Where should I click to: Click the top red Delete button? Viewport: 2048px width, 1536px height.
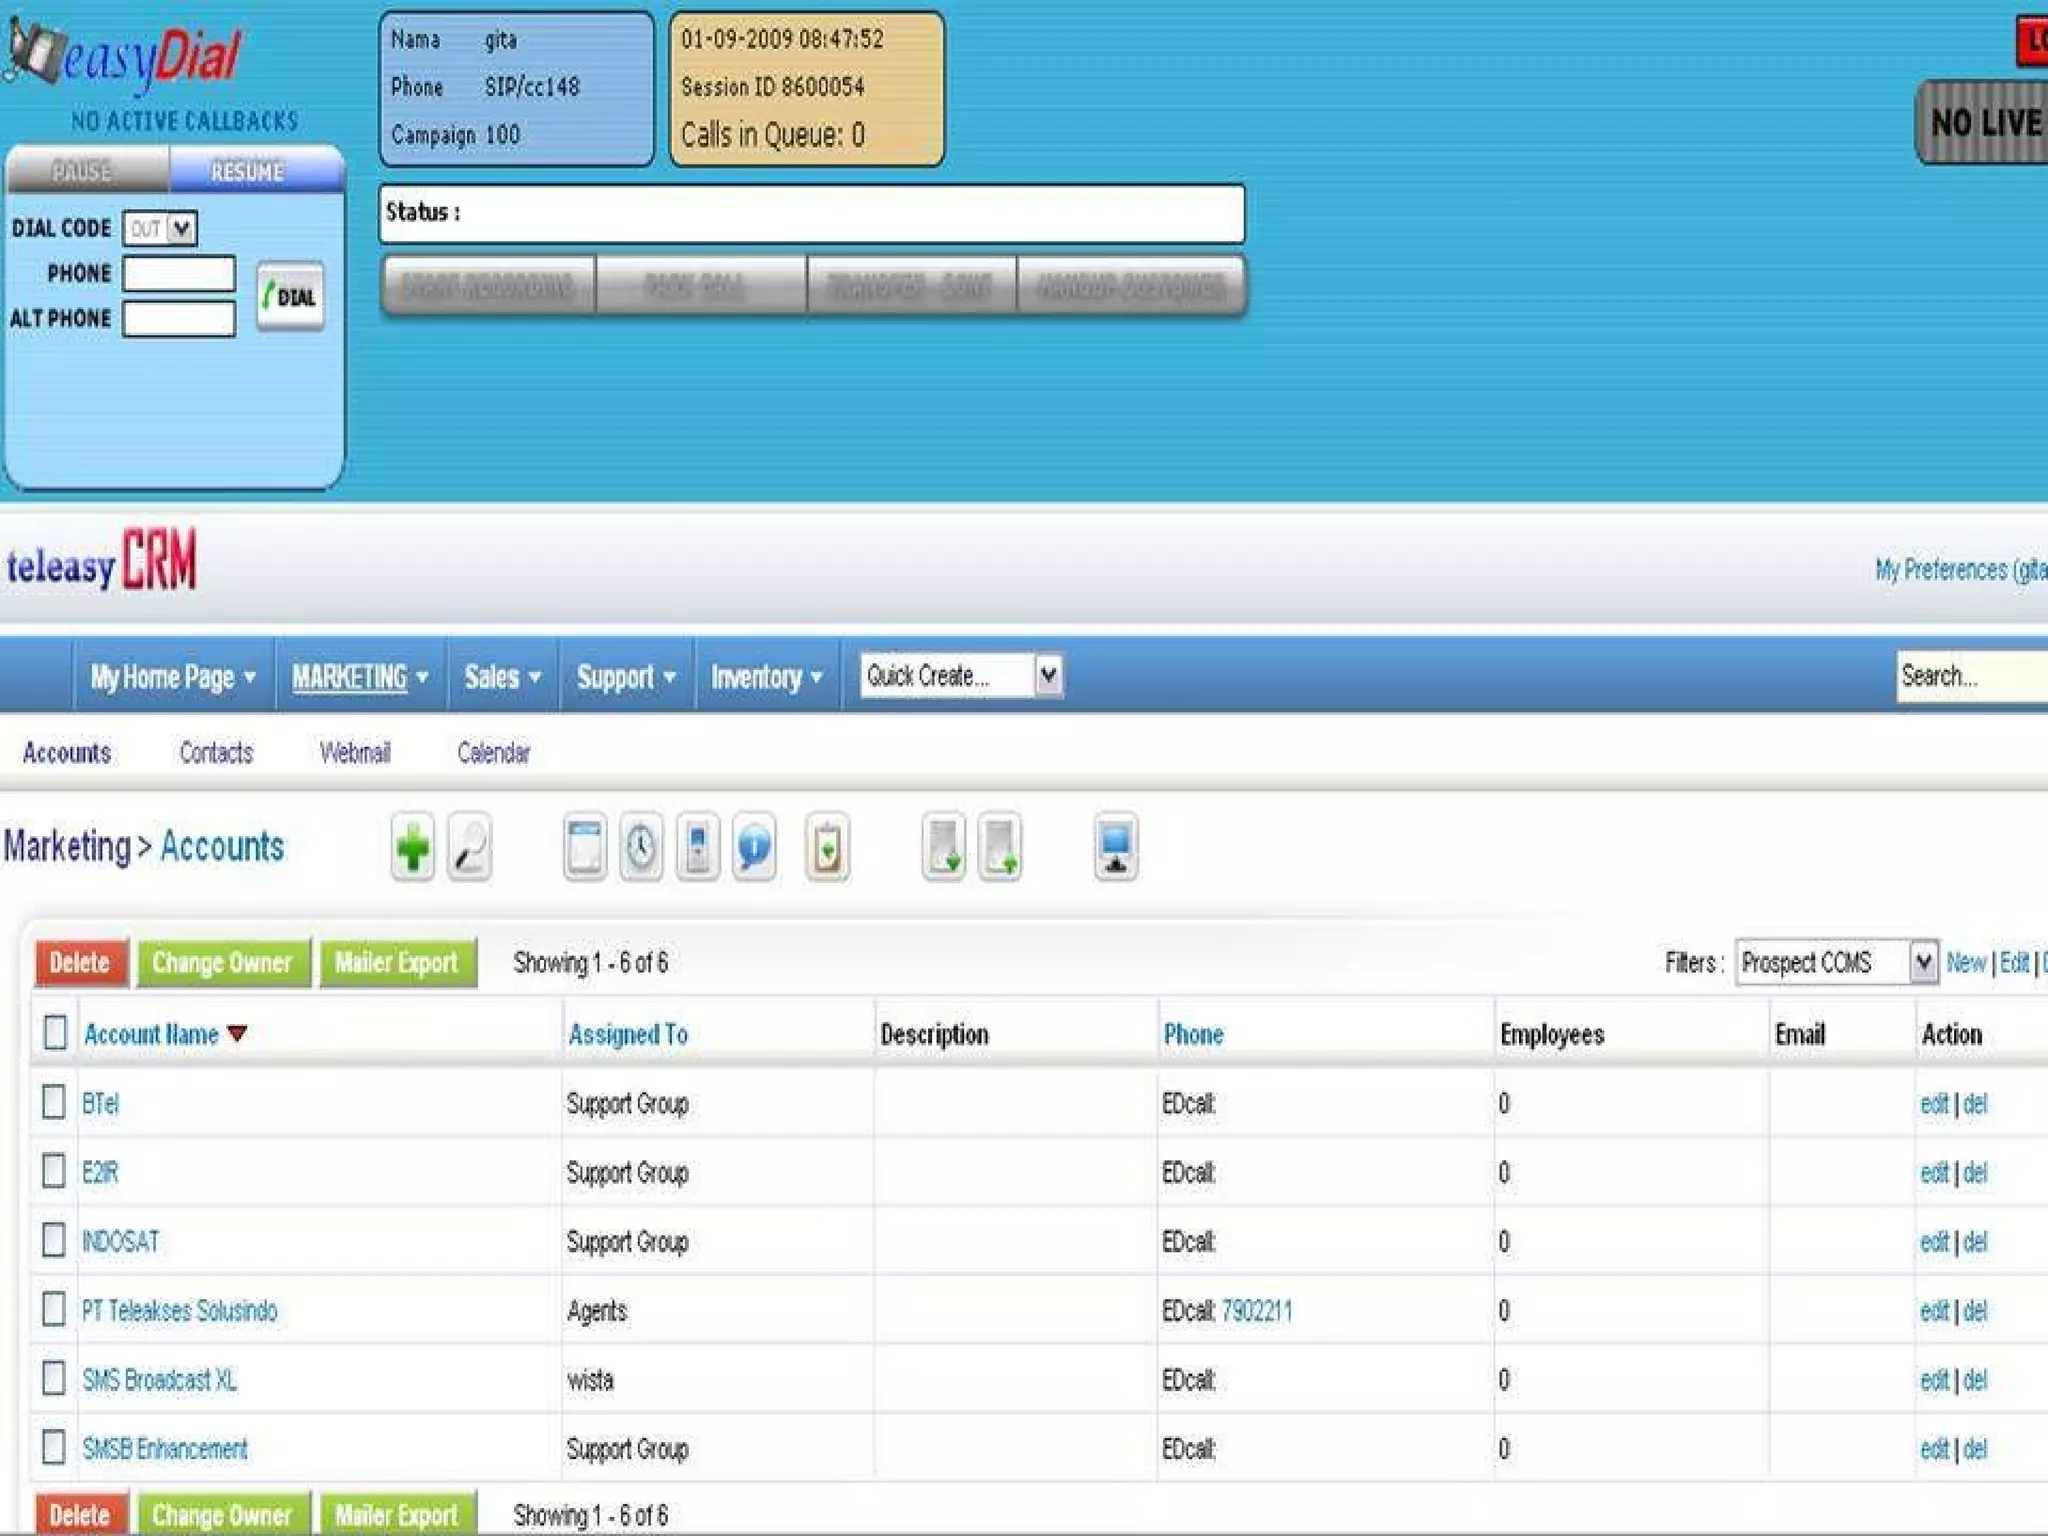[x=80, y=962]
